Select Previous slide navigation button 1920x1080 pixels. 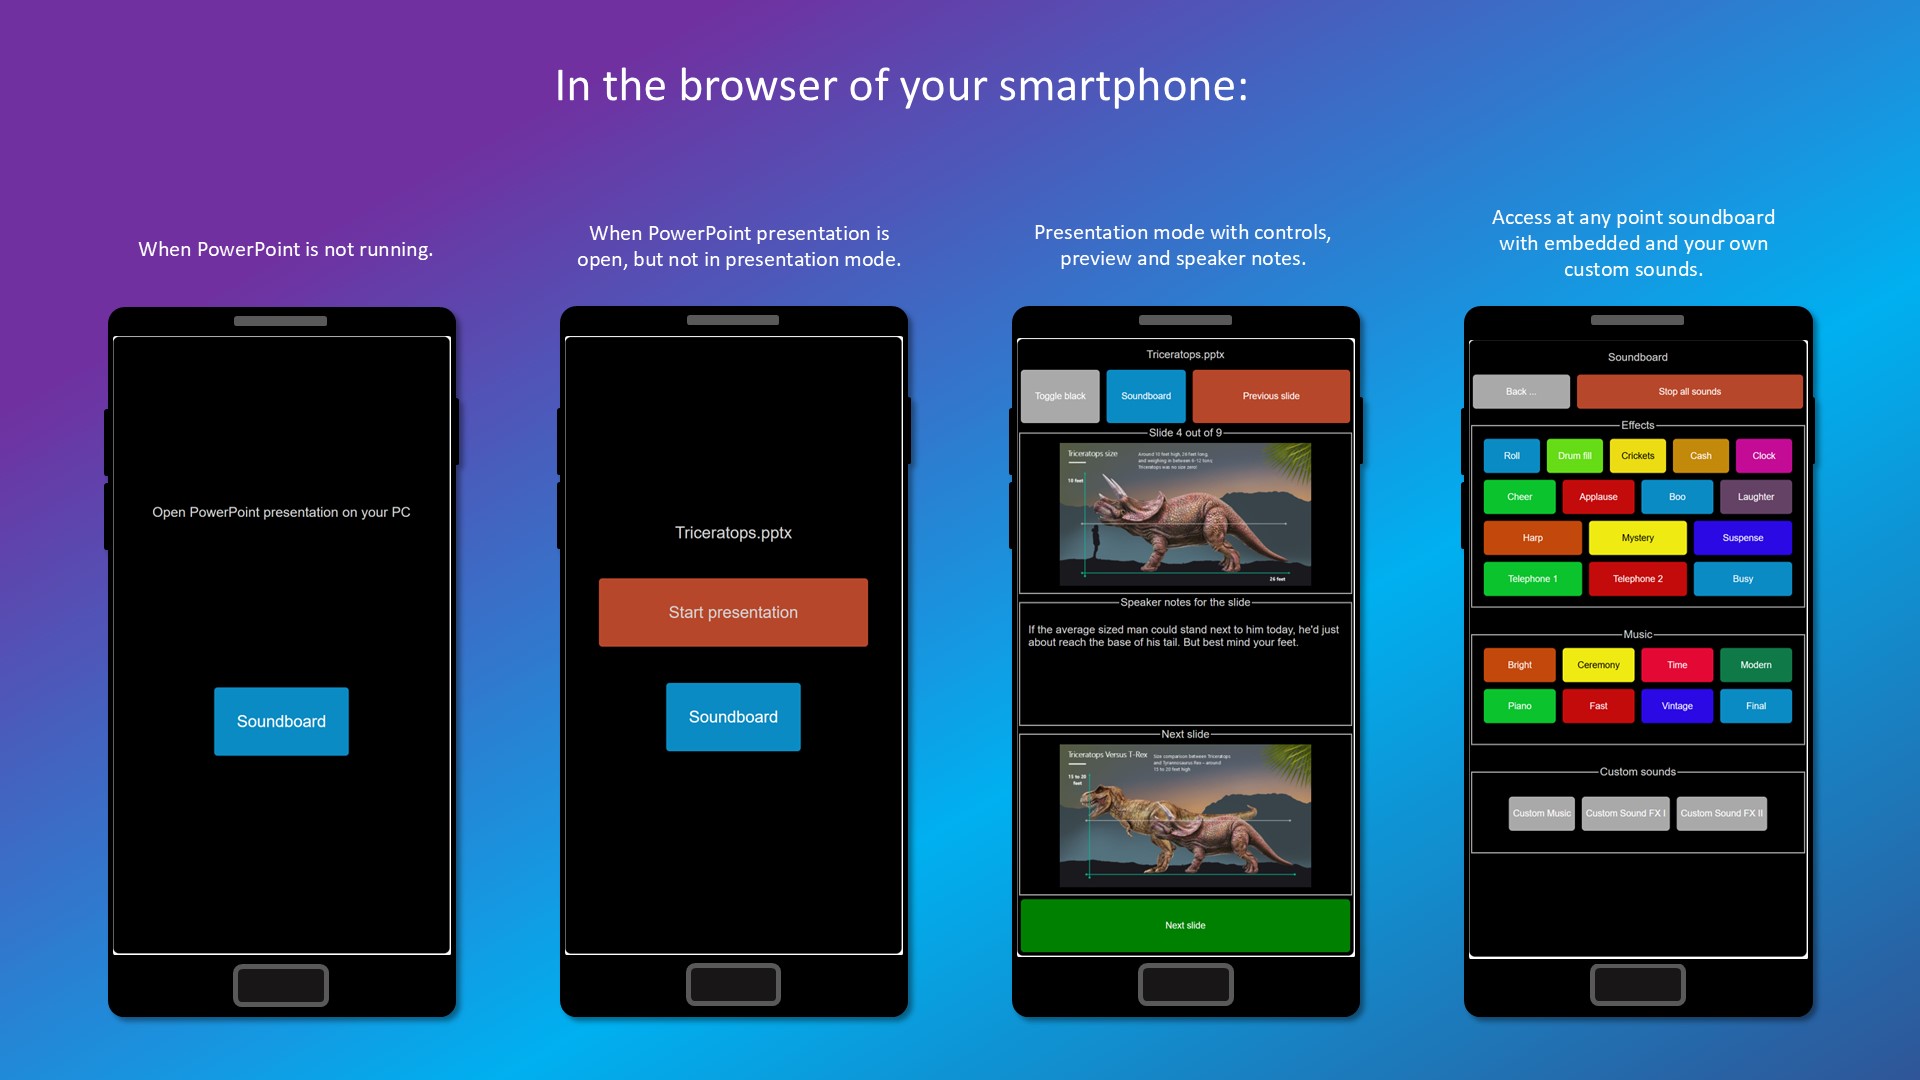coord(1269,394)
